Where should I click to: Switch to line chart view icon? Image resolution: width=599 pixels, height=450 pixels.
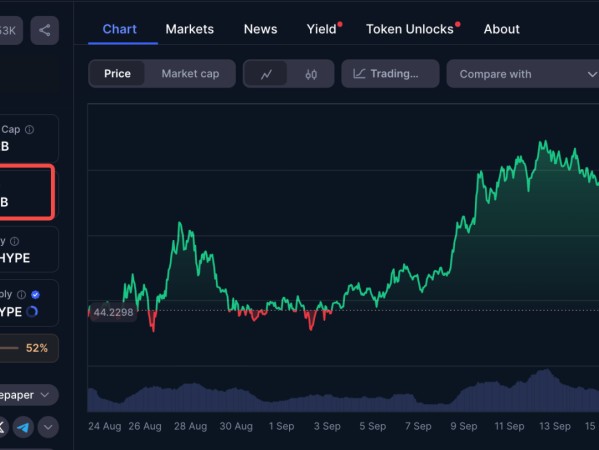(x=266, y=74)
